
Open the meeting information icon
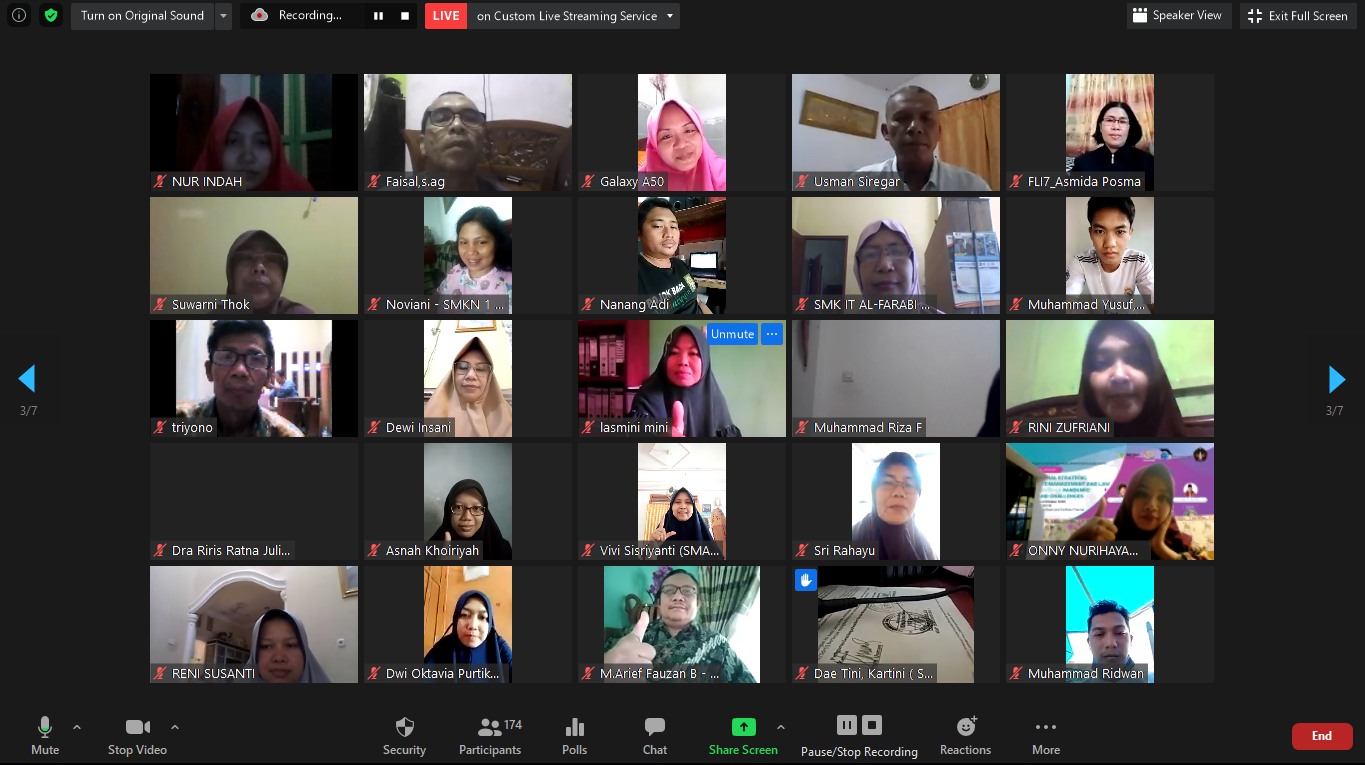tap(19, 16)
